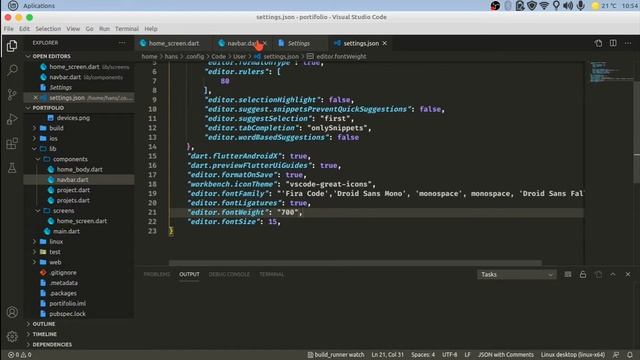The width and height of the screenshot is (640, 360).
Task: Switch to the Settings editor tab
Action: (299, 43)
